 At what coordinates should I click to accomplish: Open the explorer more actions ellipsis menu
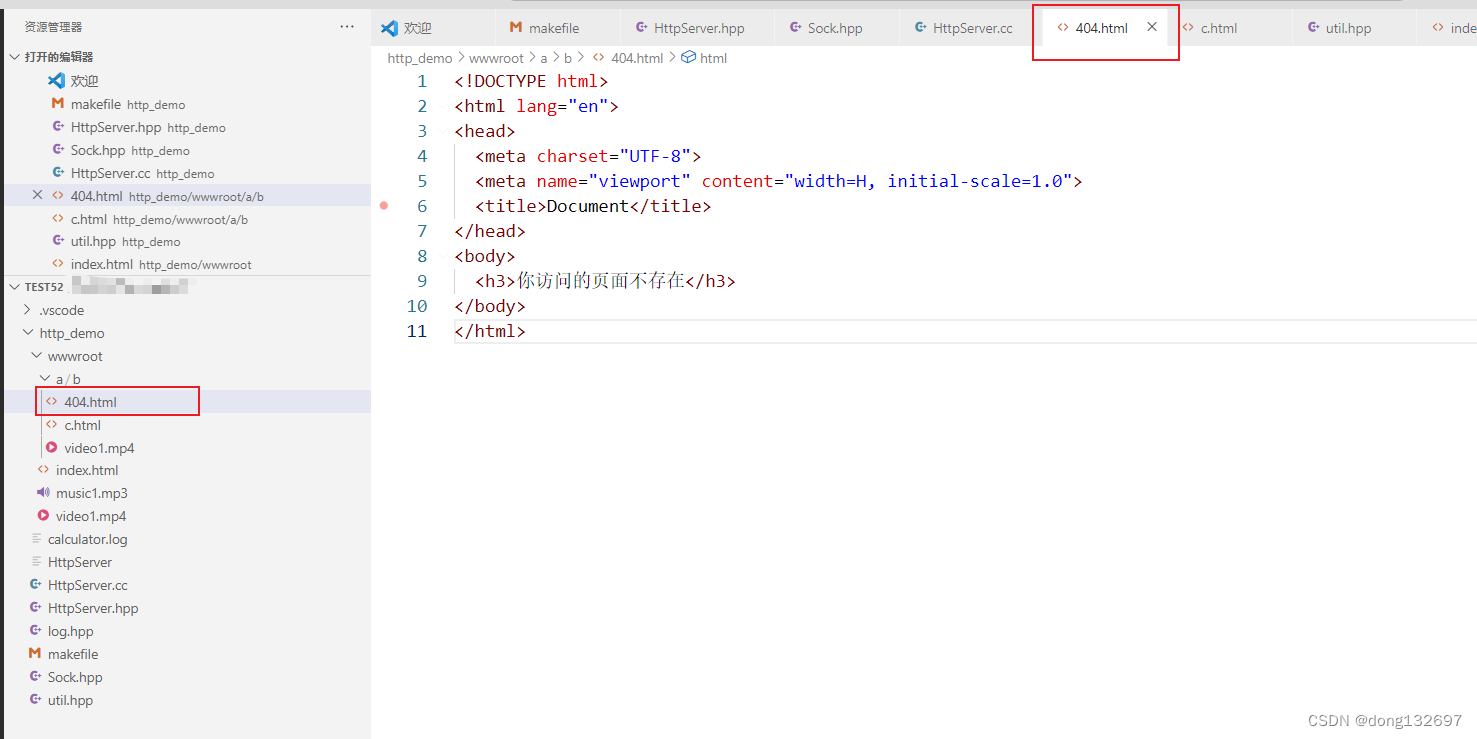[347, 27]
